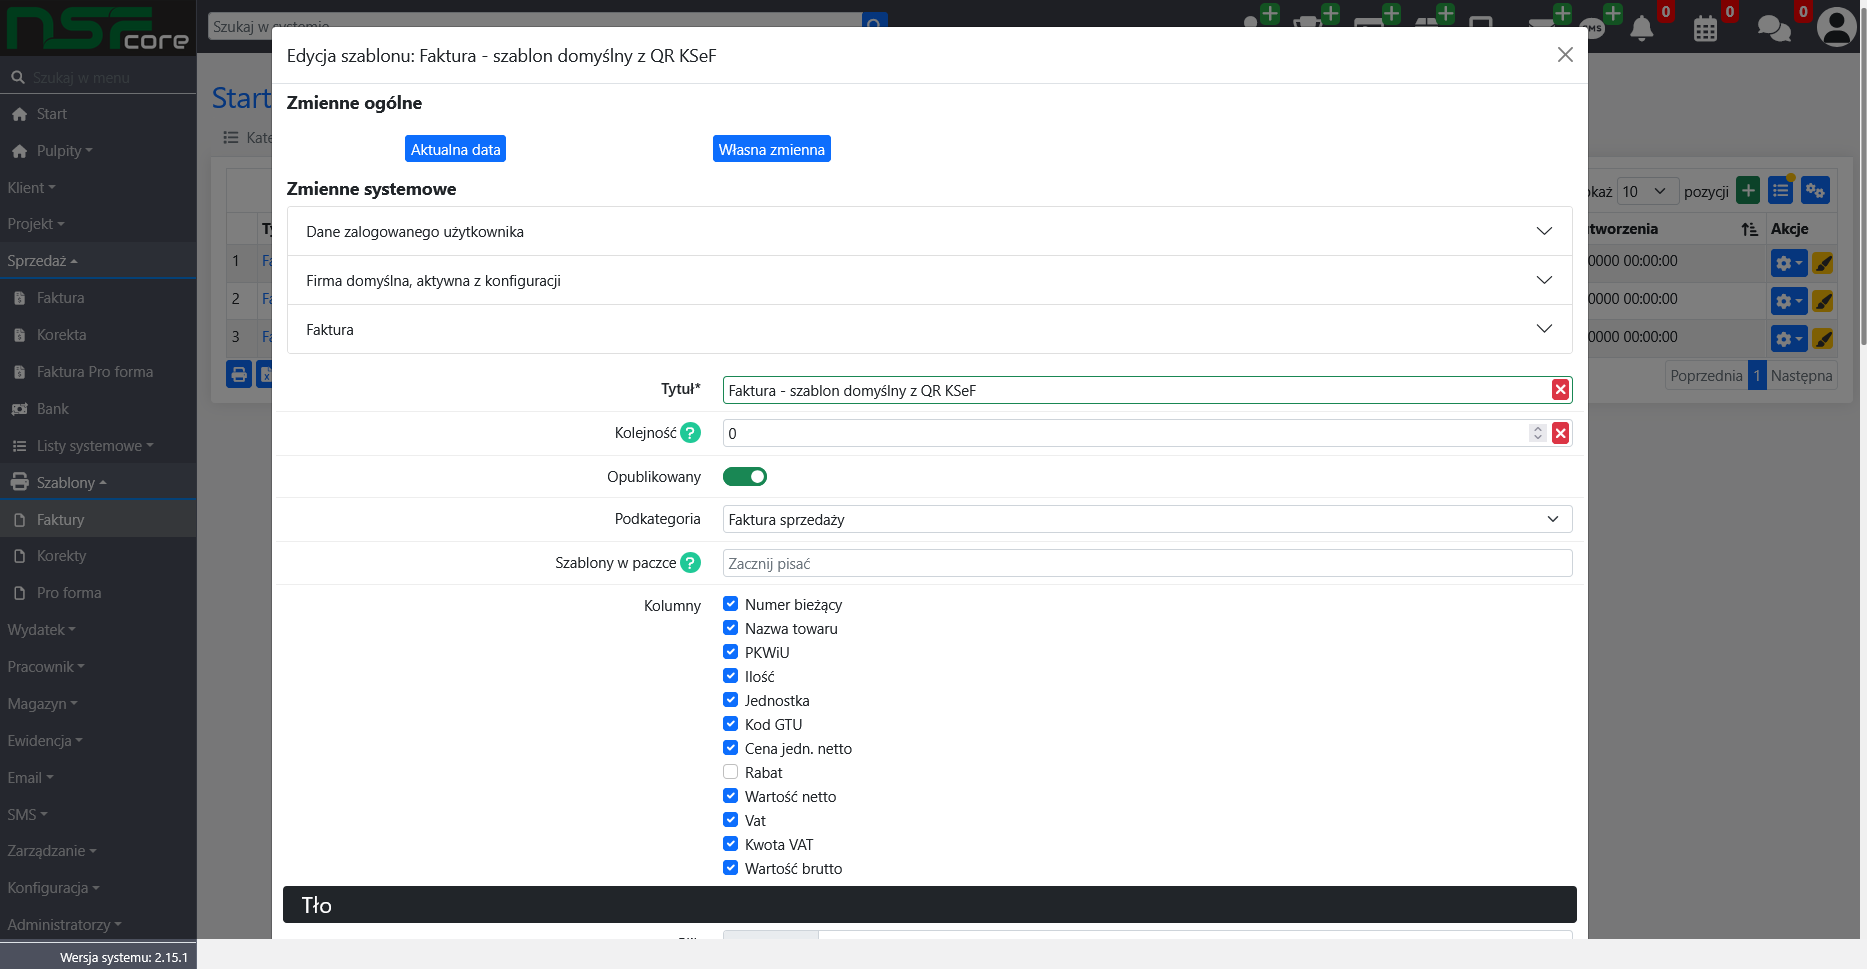Expand Firma domyślna, aktywna z konfiguracji
This screenshot has width=1867, height=969.
click(929, 280)
